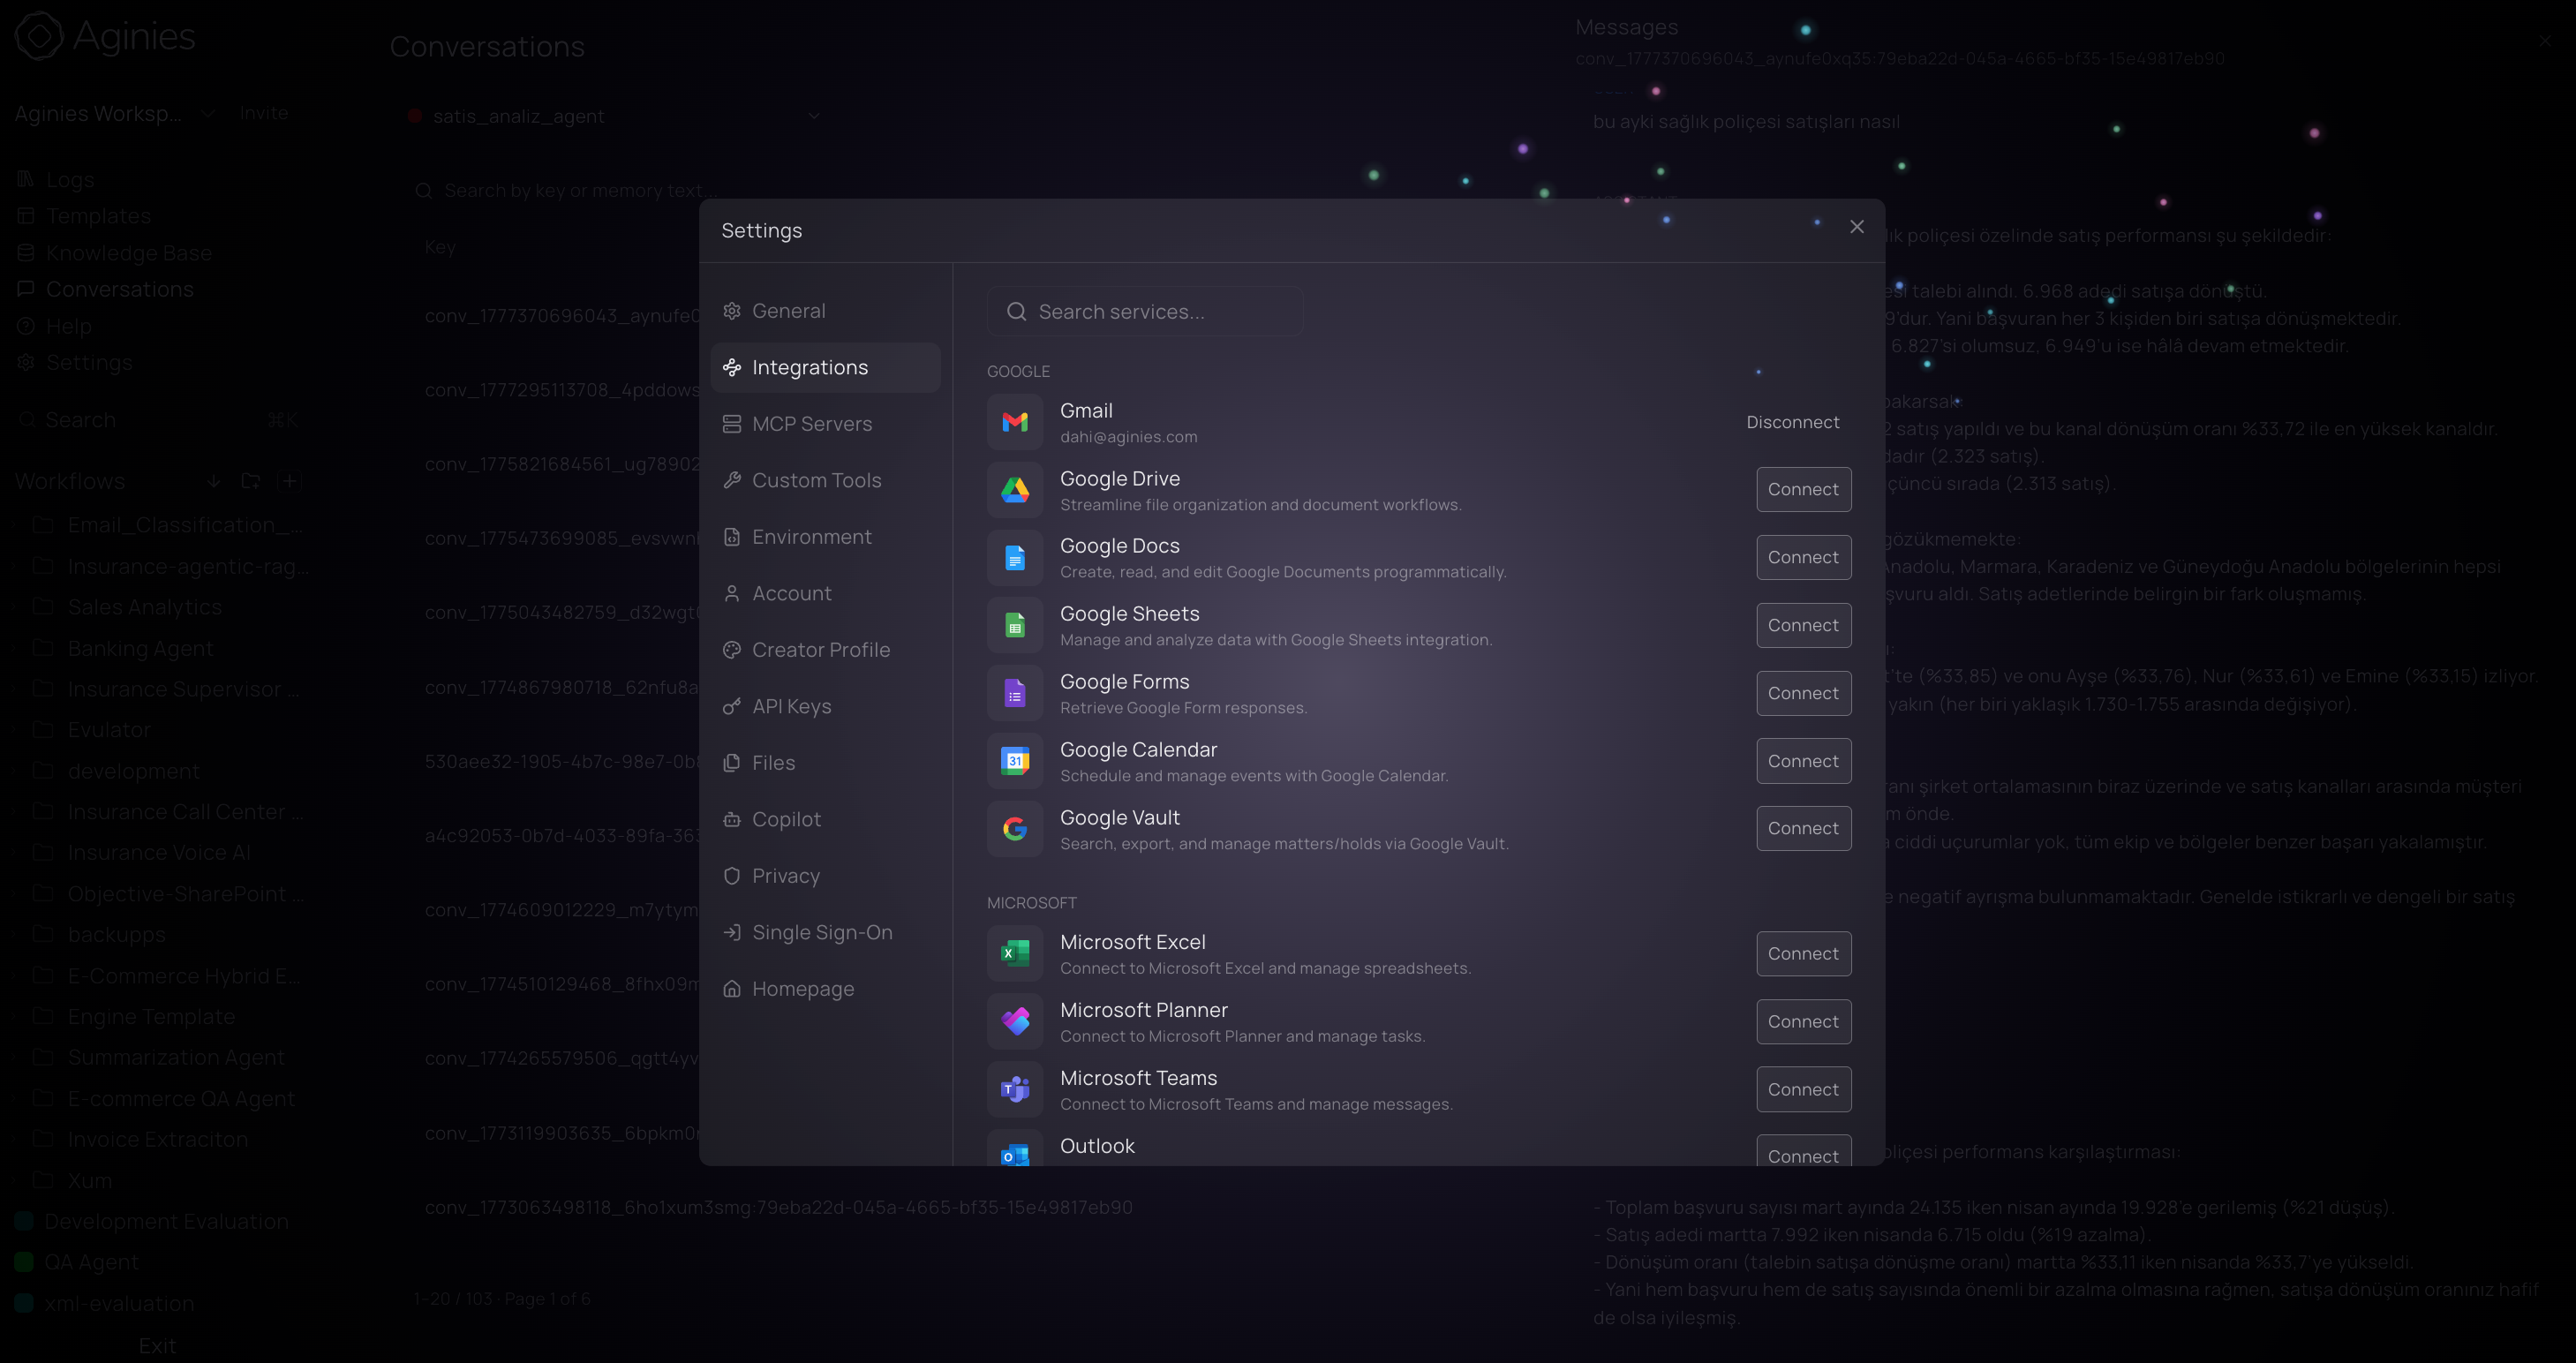This screenshot has width=2576, height=1363.
Task: Click the Workflows download arrow icon
Action: 213,482
